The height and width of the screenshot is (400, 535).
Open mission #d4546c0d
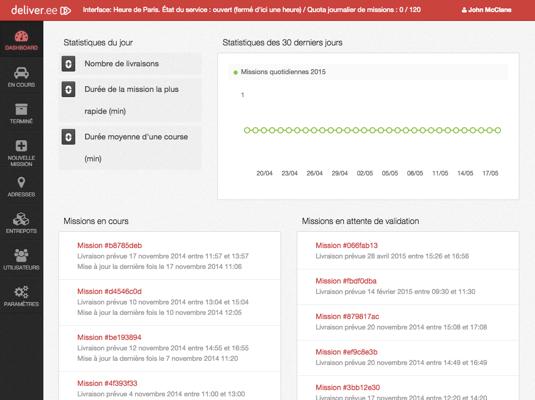pos(109,291)
